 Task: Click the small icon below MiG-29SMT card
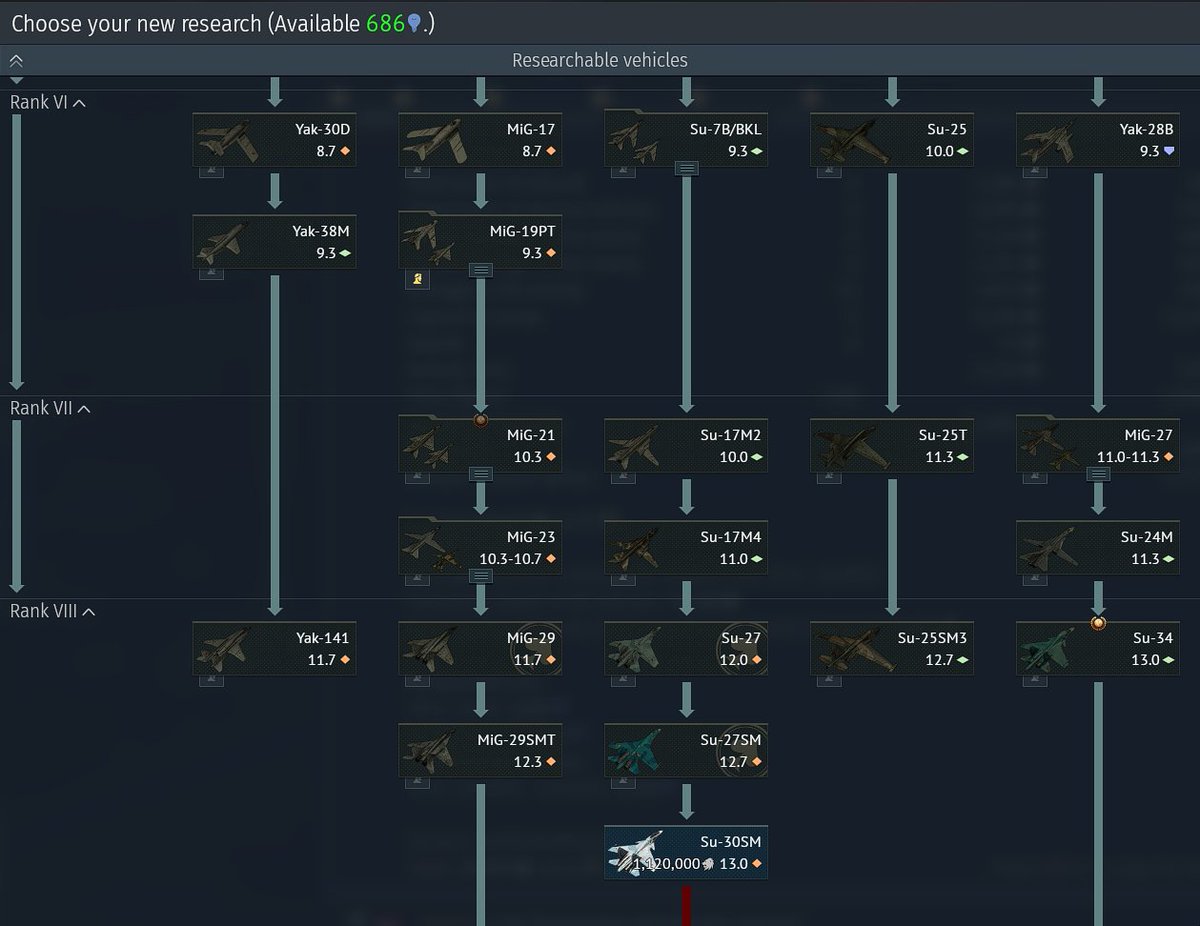[x=418, y=782]
